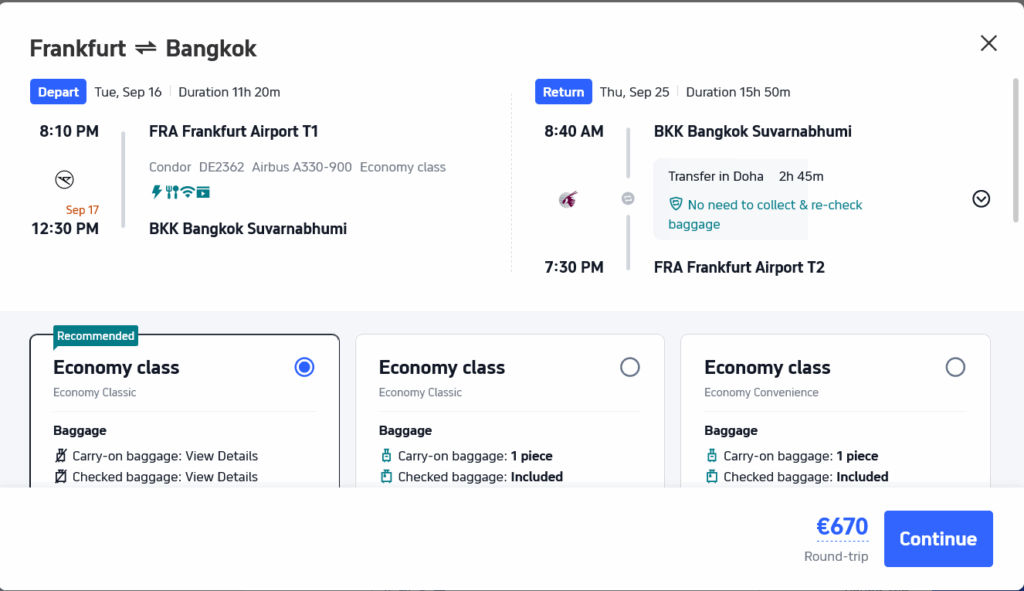Screen dimensions: 1024x591
Task: Click the baggage protection shield icon
Action: point(676,204)
